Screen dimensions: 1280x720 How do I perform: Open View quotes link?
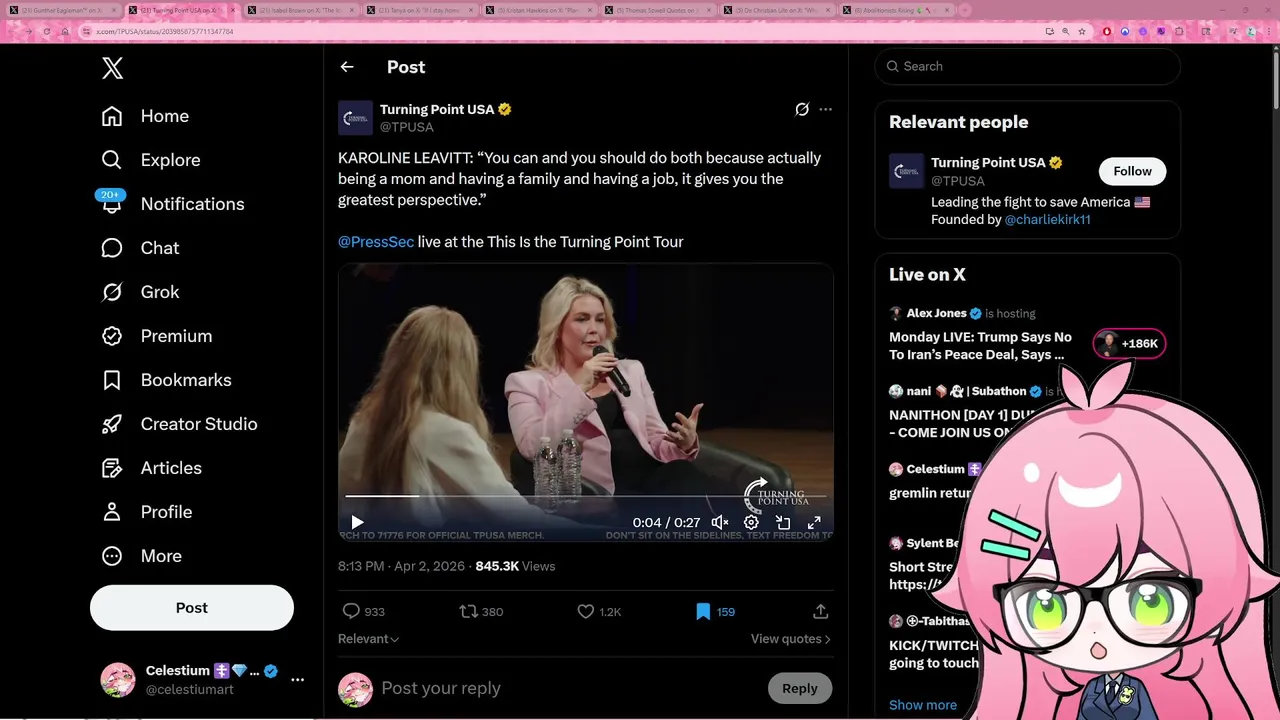point(790,639)
